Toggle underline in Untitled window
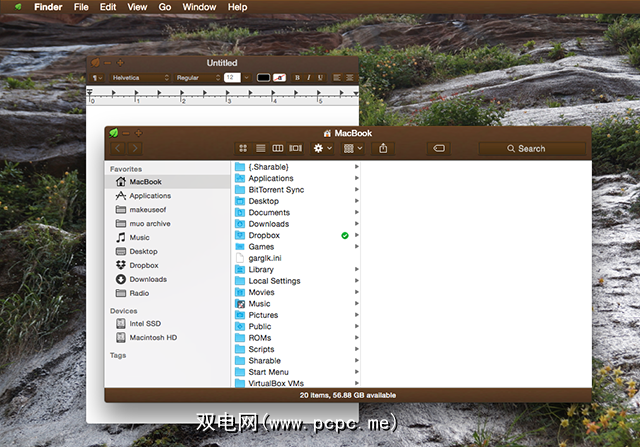Image resolution: width=640 pixels, height=447 pixels. click(x=320, y=78)
